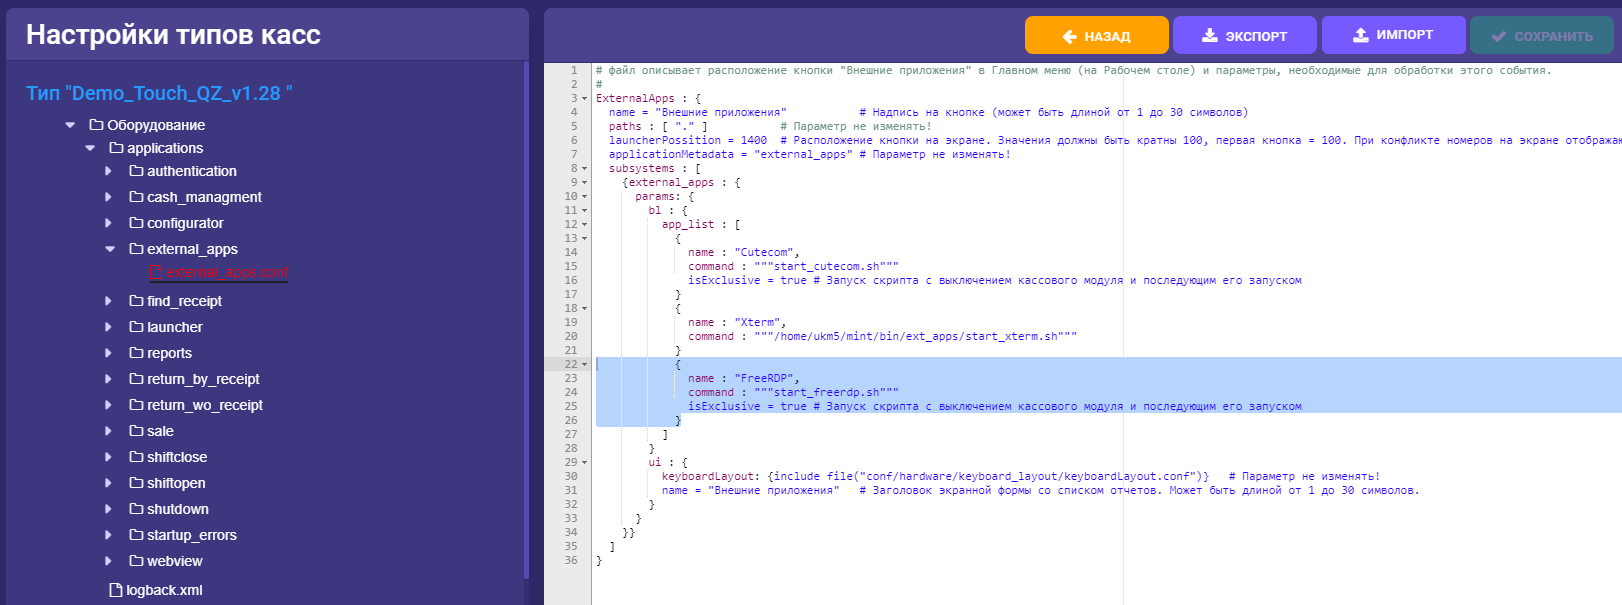Collapse the external_apps folder arrow

click(x=110, y=249)
